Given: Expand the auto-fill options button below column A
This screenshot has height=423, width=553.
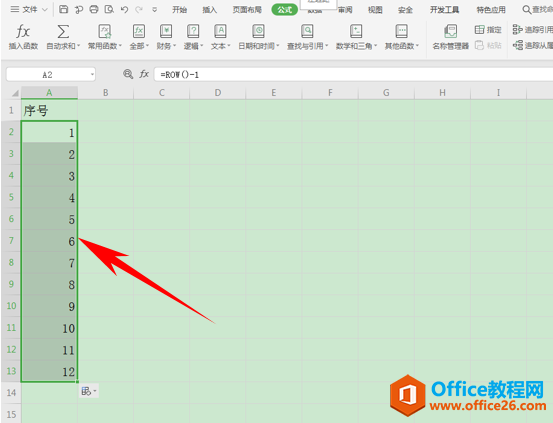Looking at the screenshot, I should point(89,391).
